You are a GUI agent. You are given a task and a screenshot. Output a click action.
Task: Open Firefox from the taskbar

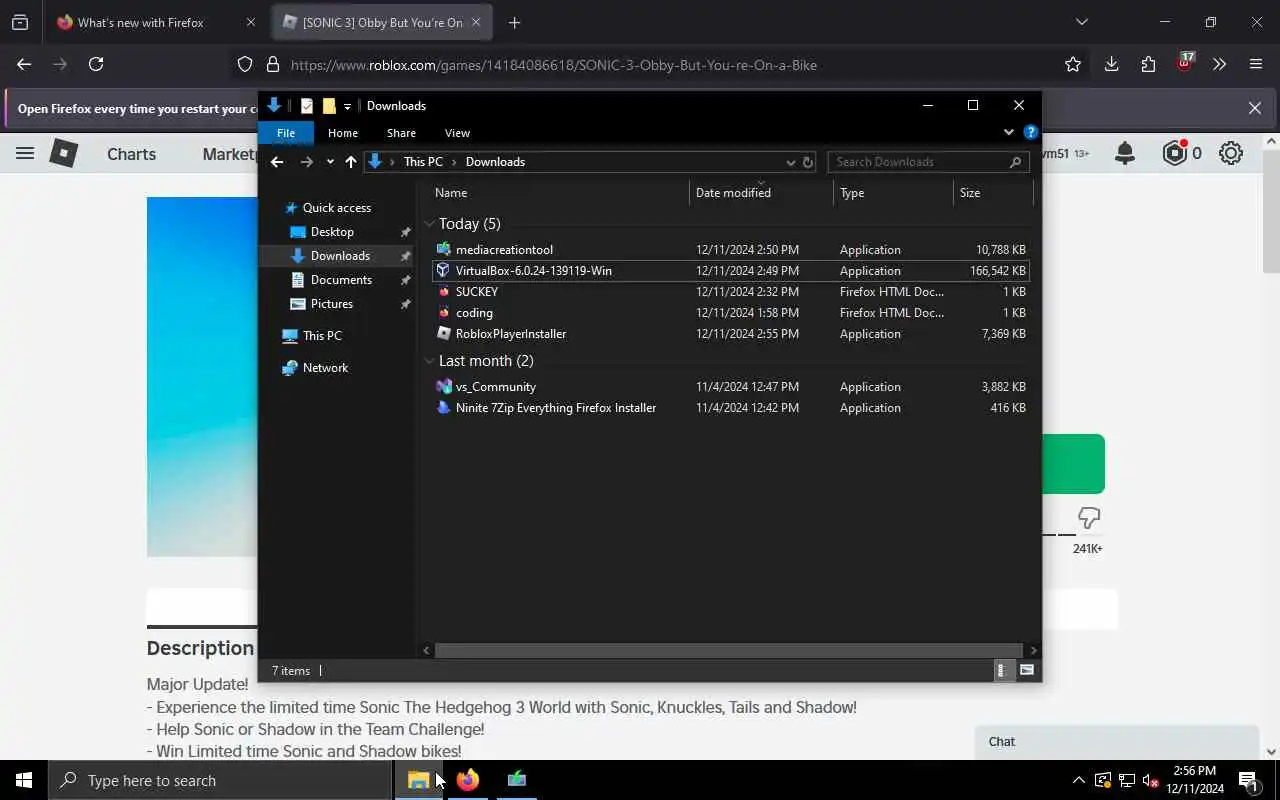coord(468,780)
